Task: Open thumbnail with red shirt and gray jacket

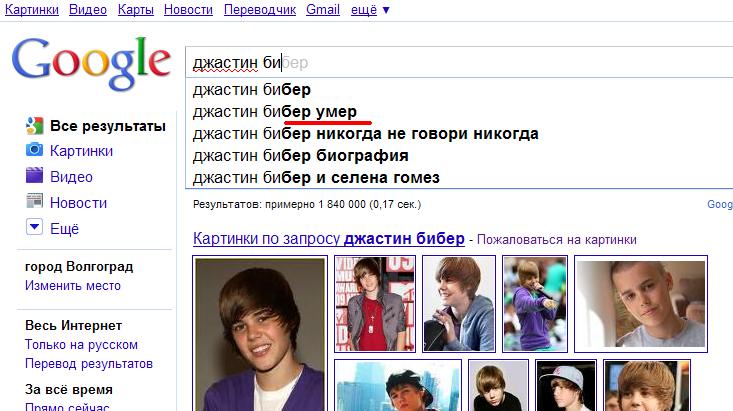Action: tap(375, 304)
